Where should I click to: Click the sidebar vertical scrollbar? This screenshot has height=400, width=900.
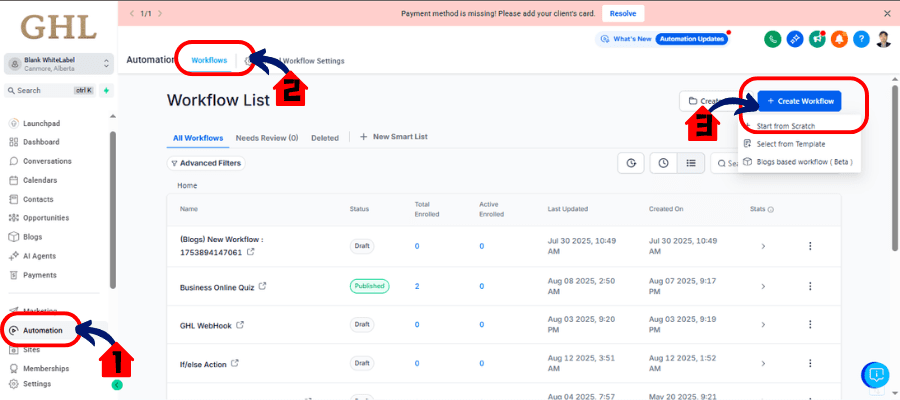[114, 209]
